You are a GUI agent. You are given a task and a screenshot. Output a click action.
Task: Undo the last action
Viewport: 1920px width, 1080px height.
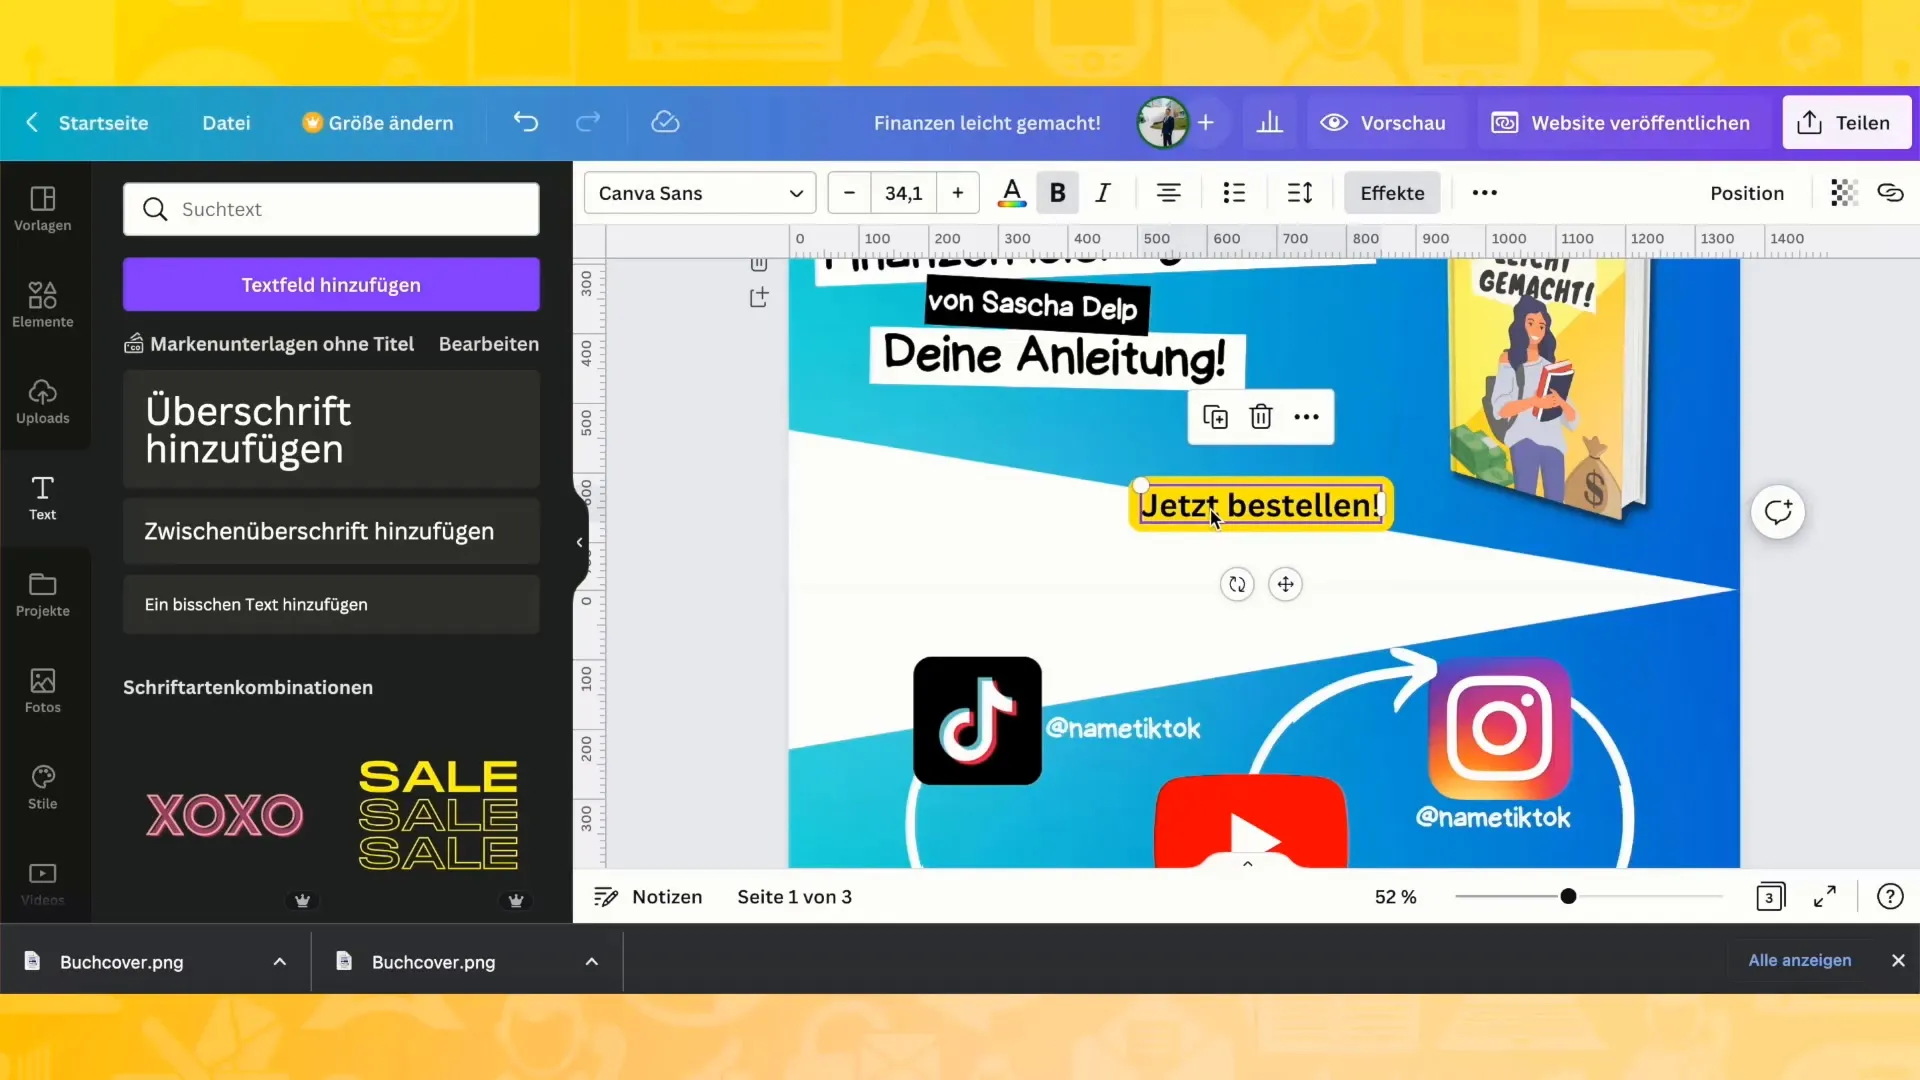click(526, 122)
